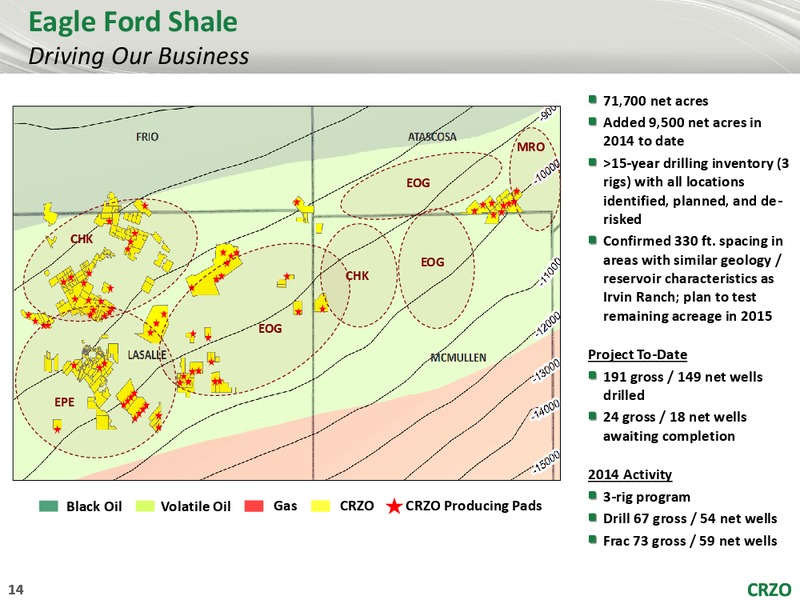The height and width of the screenshot is (600, 800).
Task: Click the MCMULLEN county label on map
Action: pos(458,358)
